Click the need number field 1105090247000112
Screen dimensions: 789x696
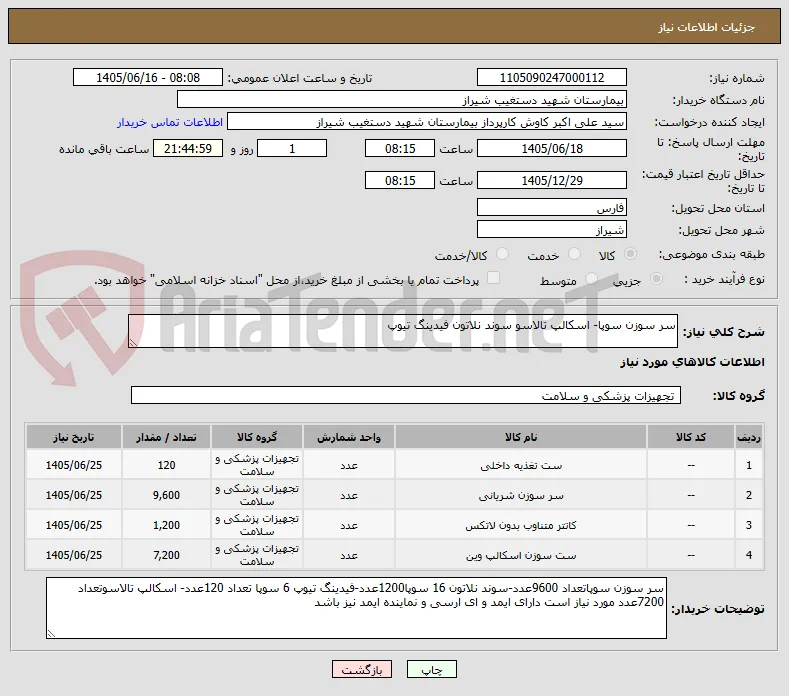[x=551, y=78]
